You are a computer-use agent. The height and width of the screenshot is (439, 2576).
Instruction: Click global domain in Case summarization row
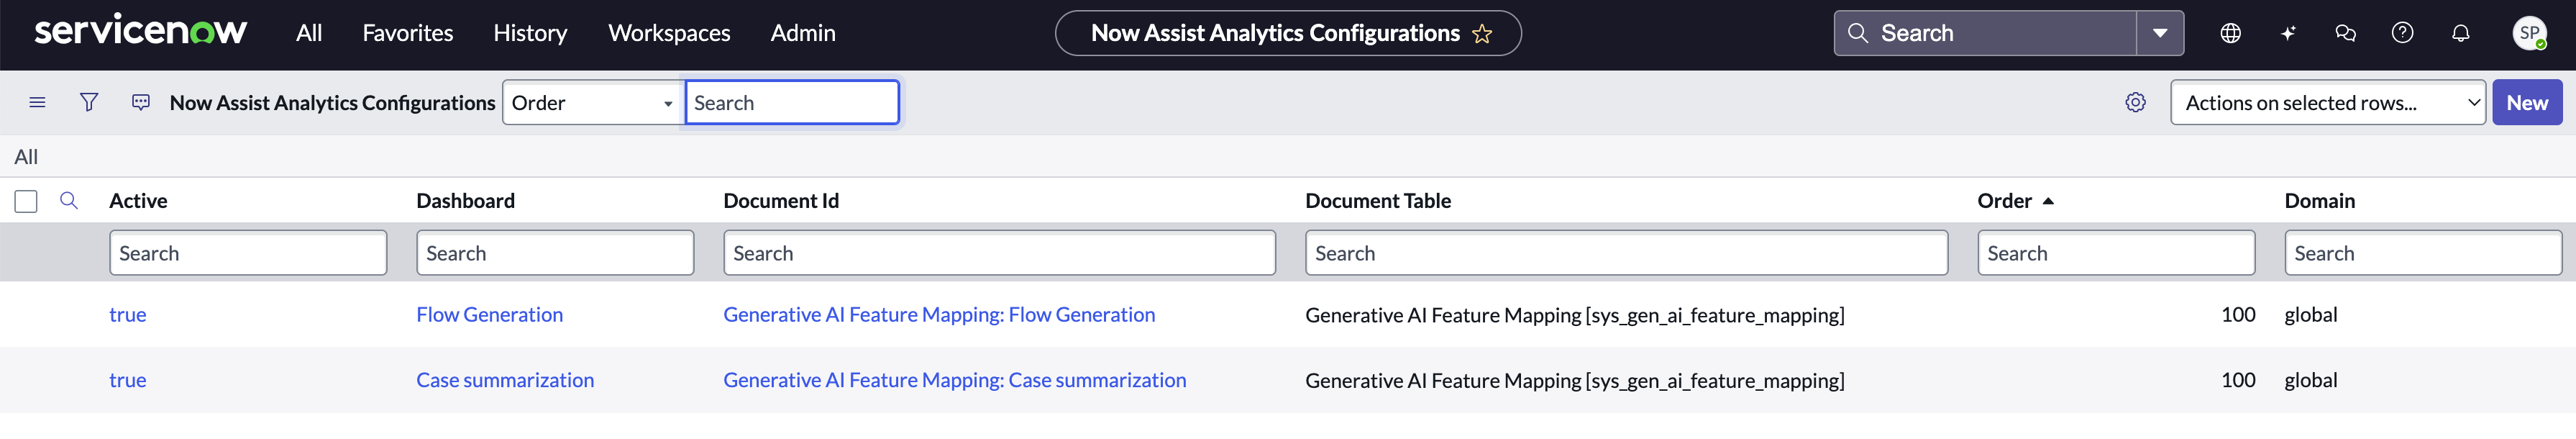pyautogui.click(x=2311, y=380)
